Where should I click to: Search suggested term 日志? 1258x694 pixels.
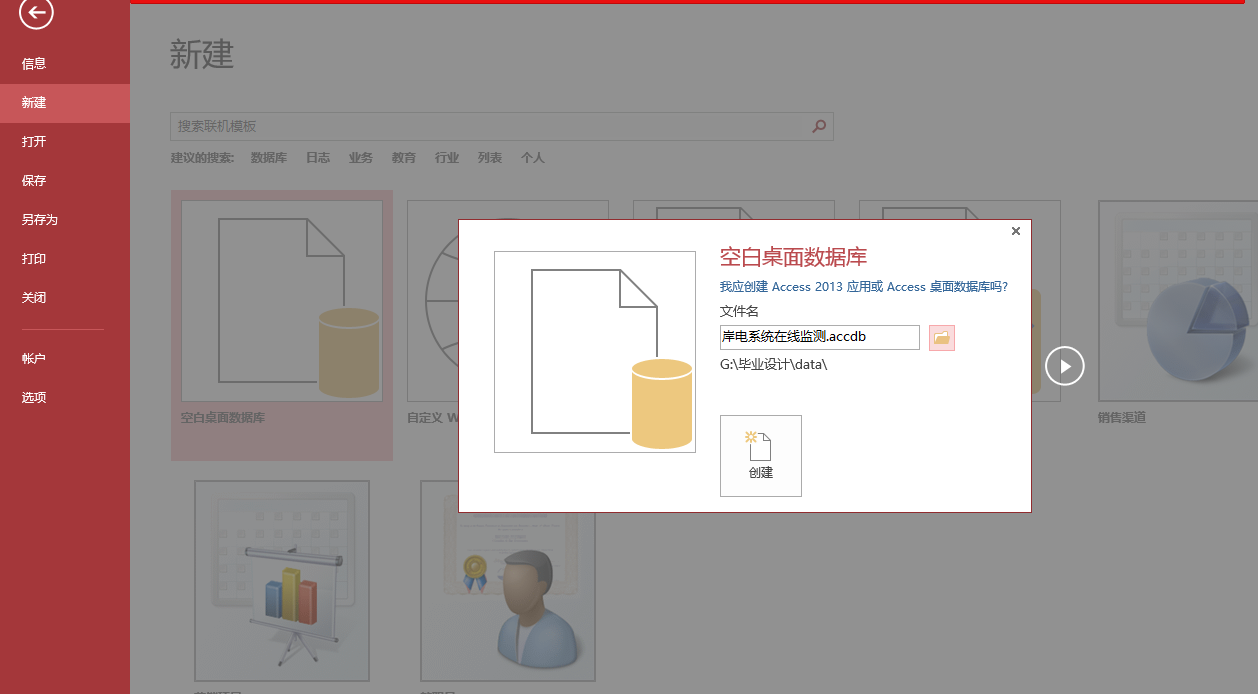318,158
